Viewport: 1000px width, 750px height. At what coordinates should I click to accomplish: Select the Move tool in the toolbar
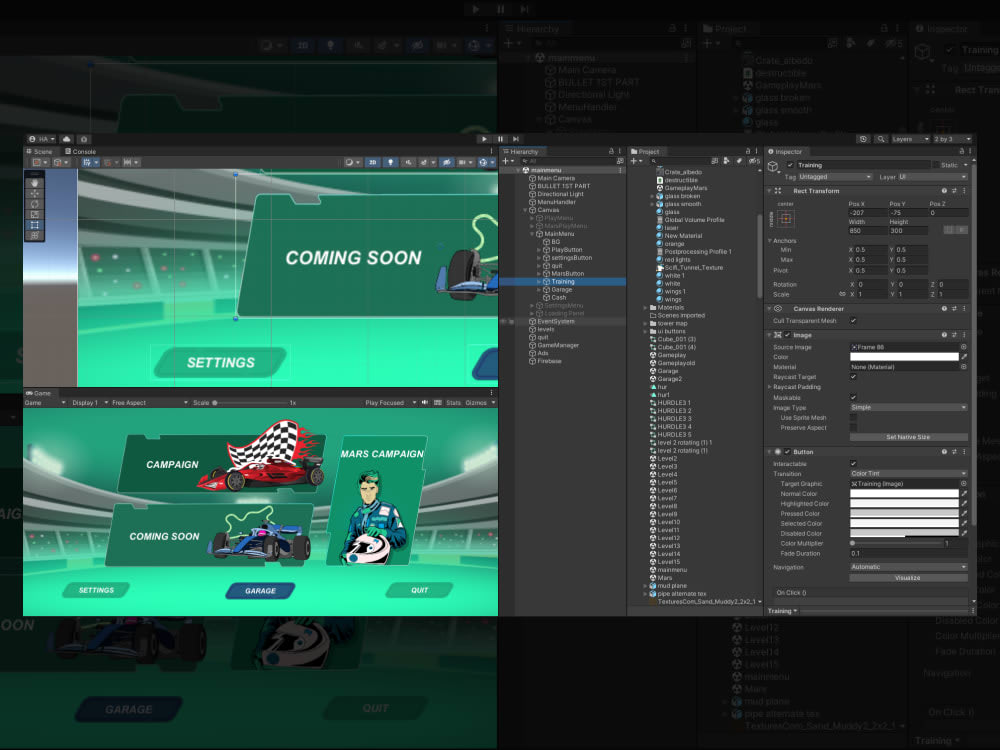(x=35, y=193)
